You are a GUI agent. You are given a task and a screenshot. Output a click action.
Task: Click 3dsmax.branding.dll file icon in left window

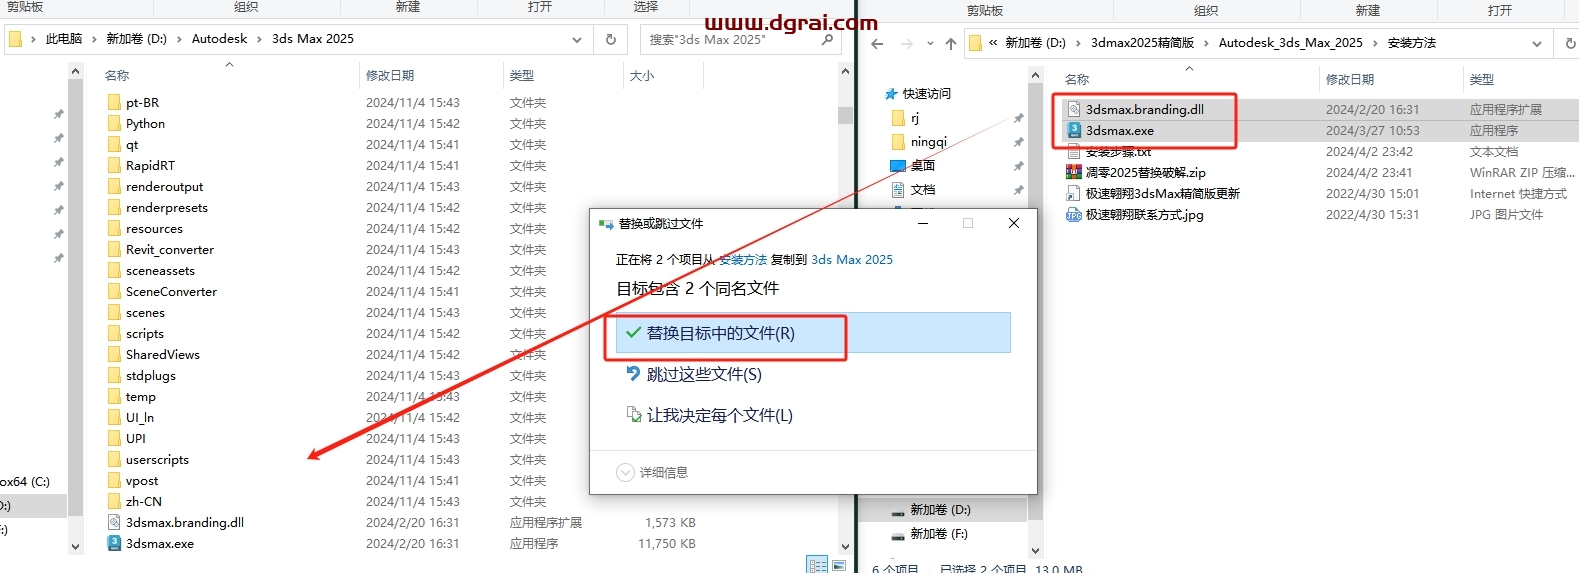pyautogui.click(x=114, y=522)
